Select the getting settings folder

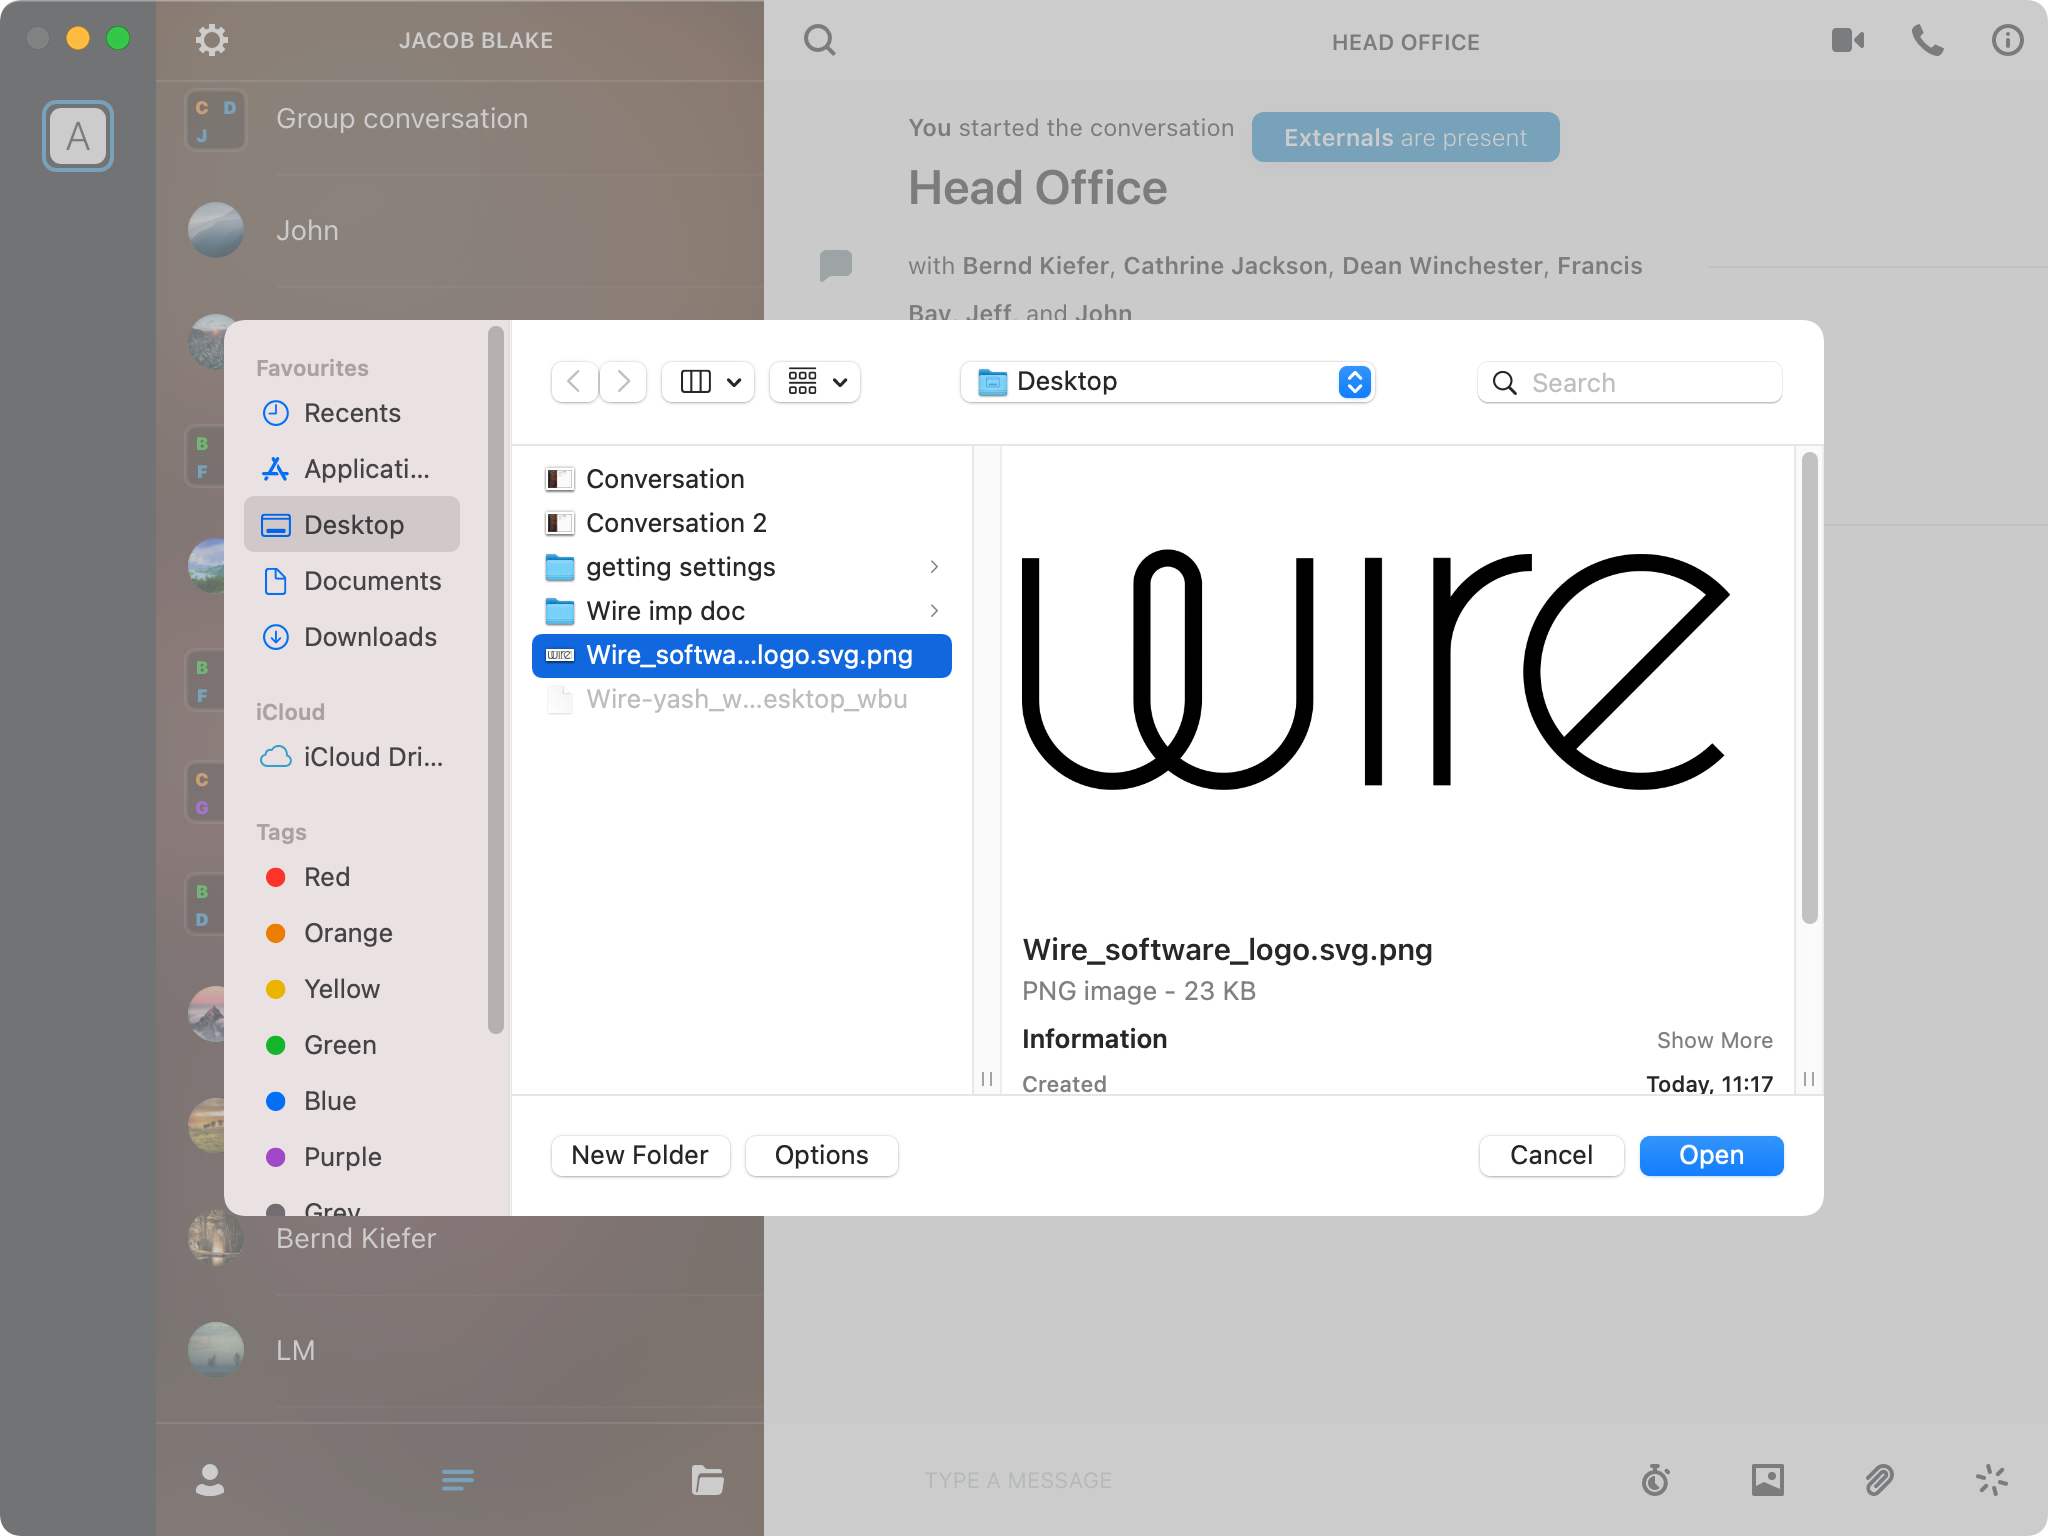[742, 567]
